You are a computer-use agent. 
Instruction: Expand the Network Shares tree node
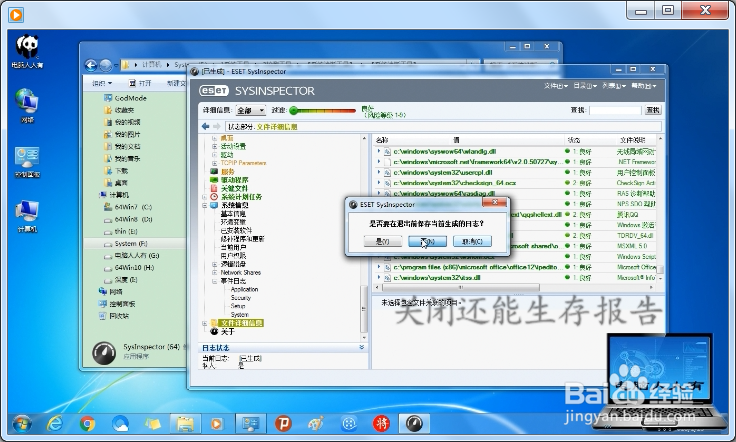(x=215, y=273)
